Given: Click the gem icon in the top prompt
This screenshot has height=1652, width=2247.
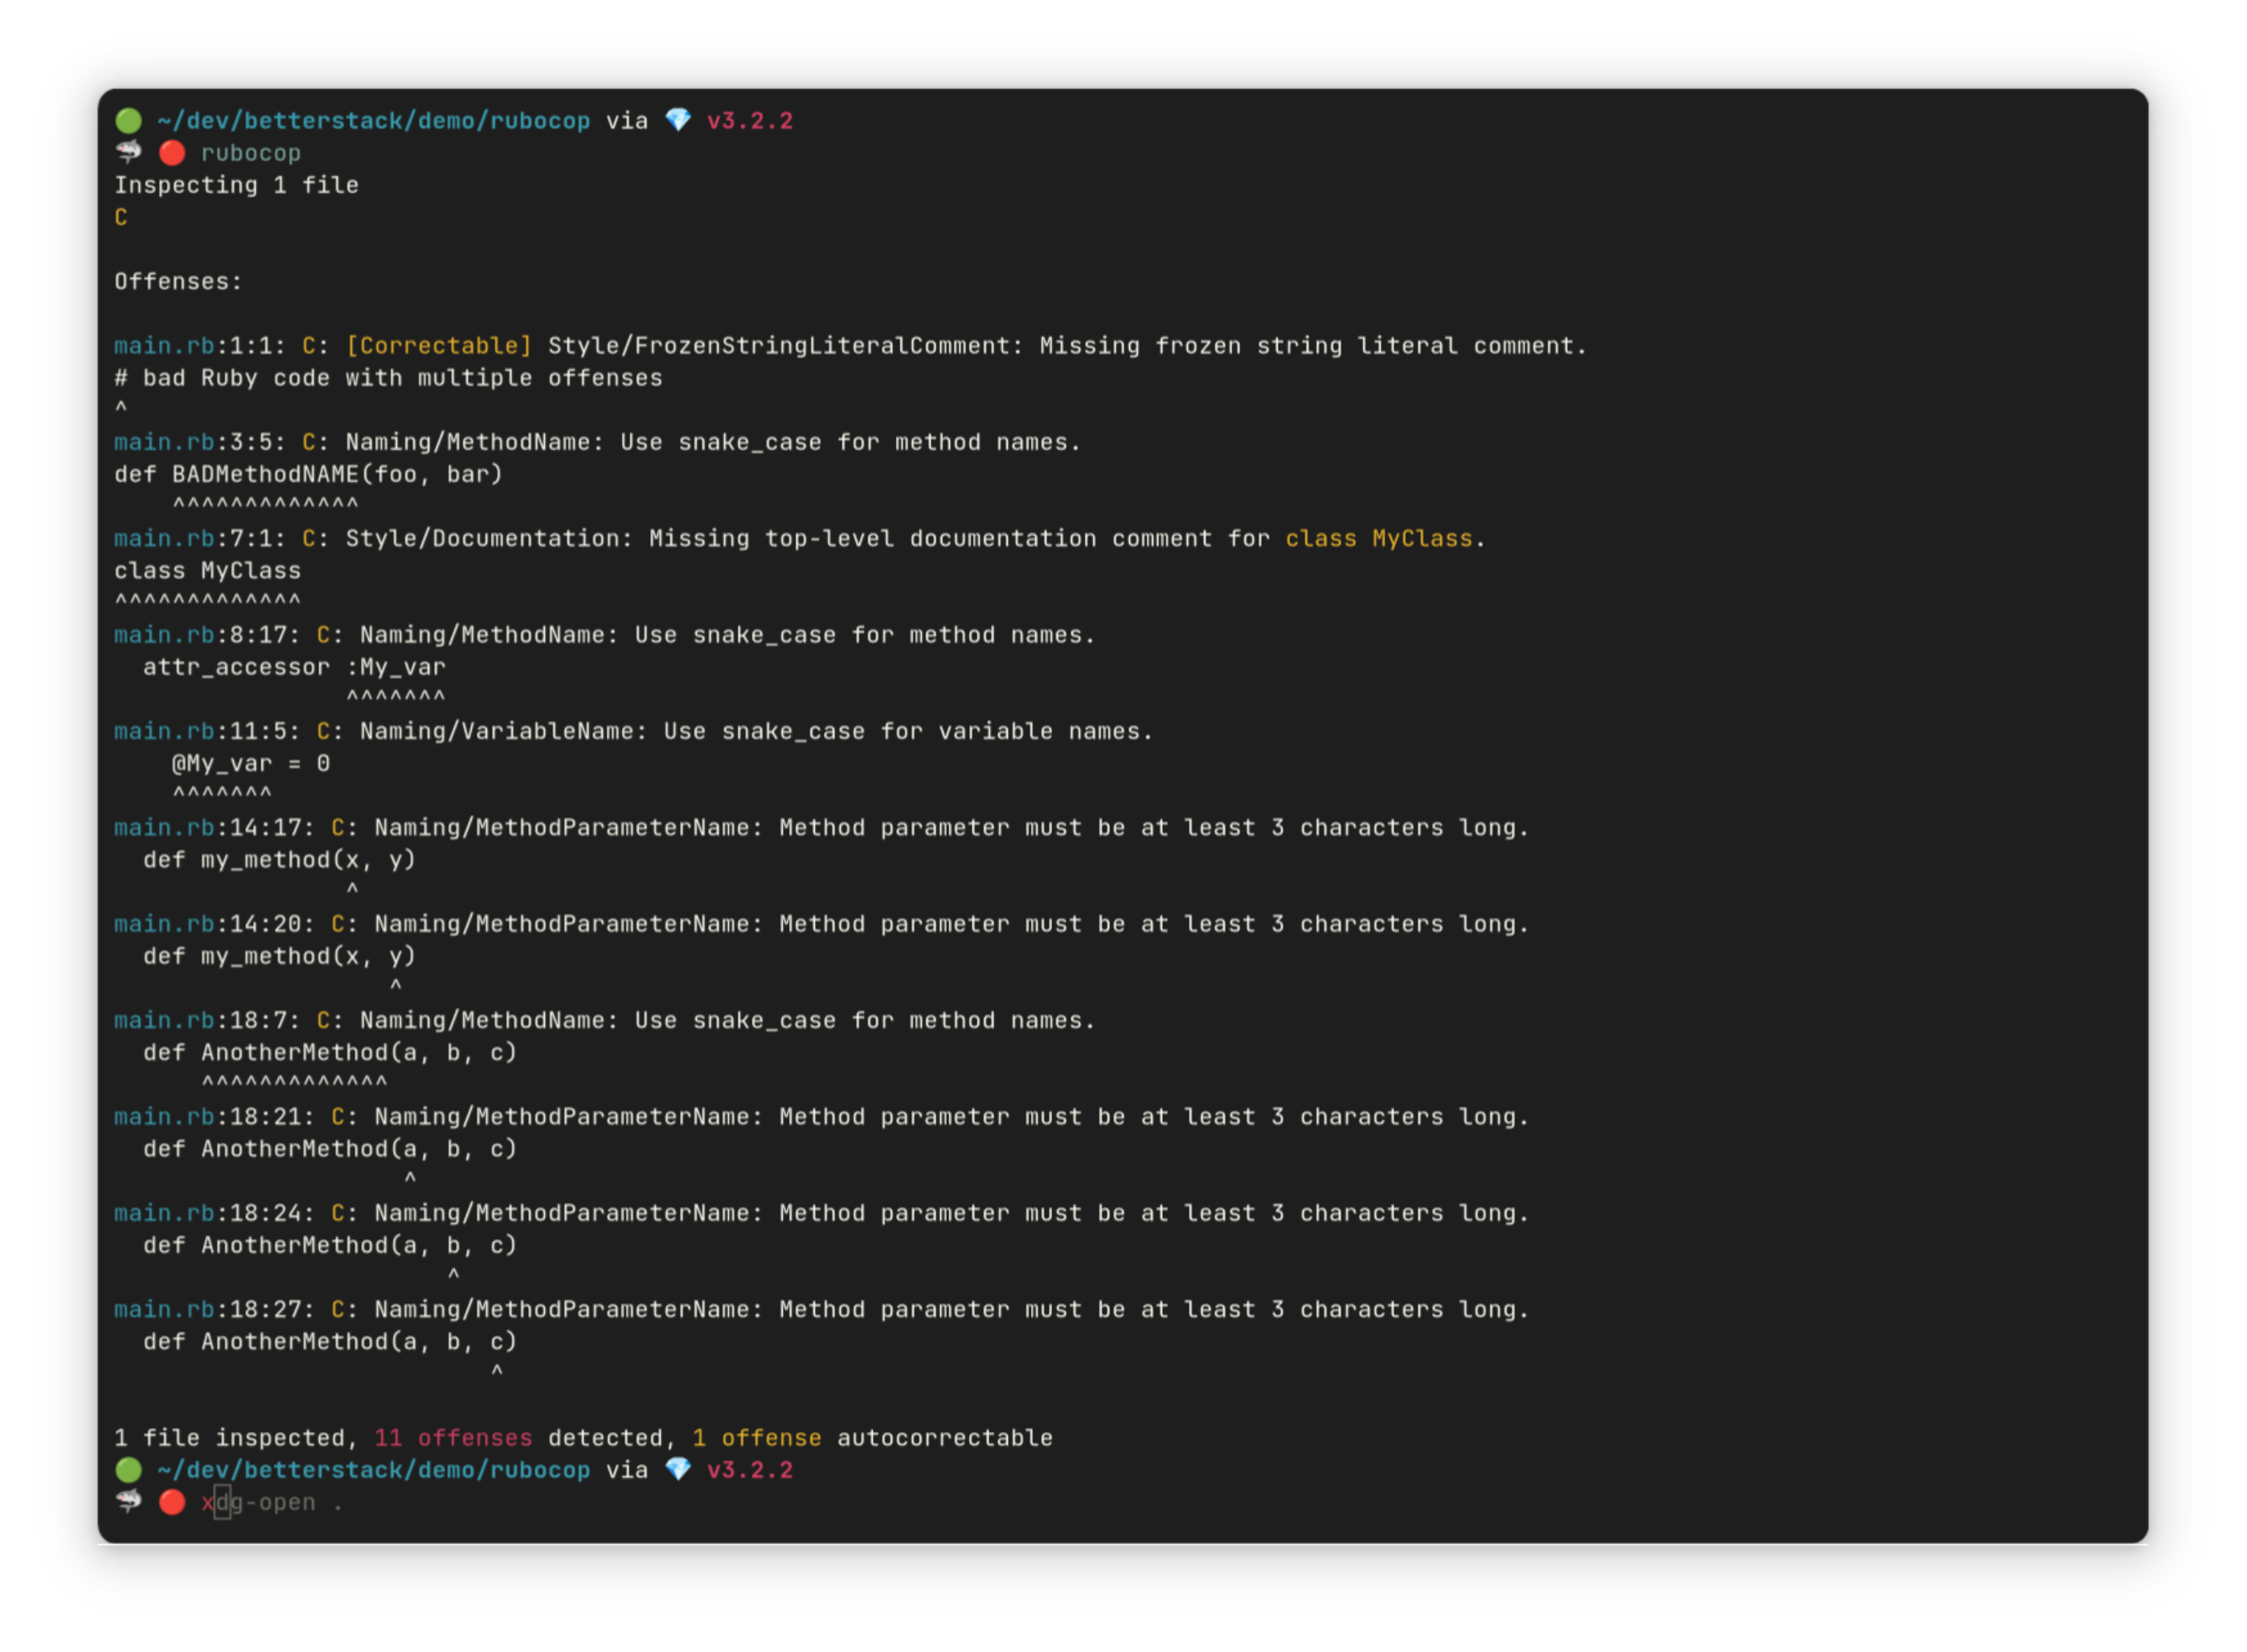Looking at the screenshot, I should [x=678, y=121].
